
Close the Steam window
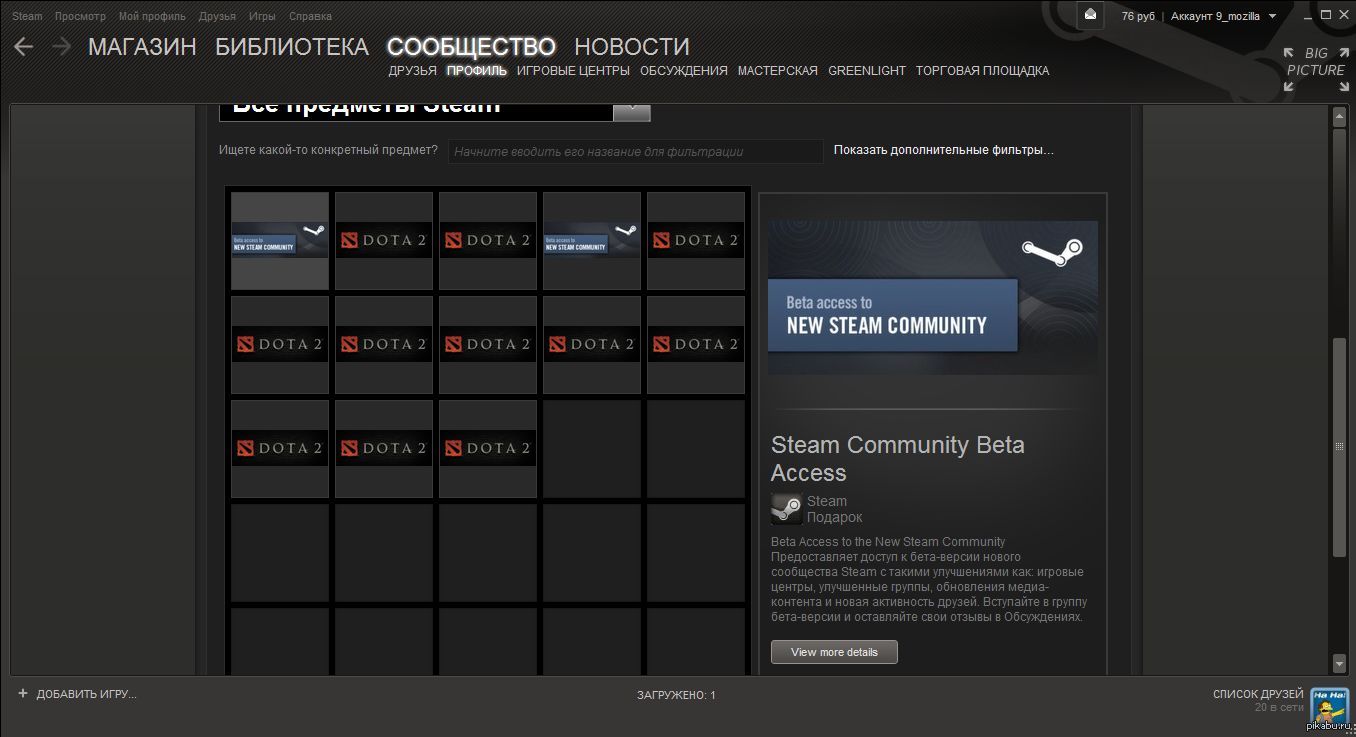pos(1343,15)
